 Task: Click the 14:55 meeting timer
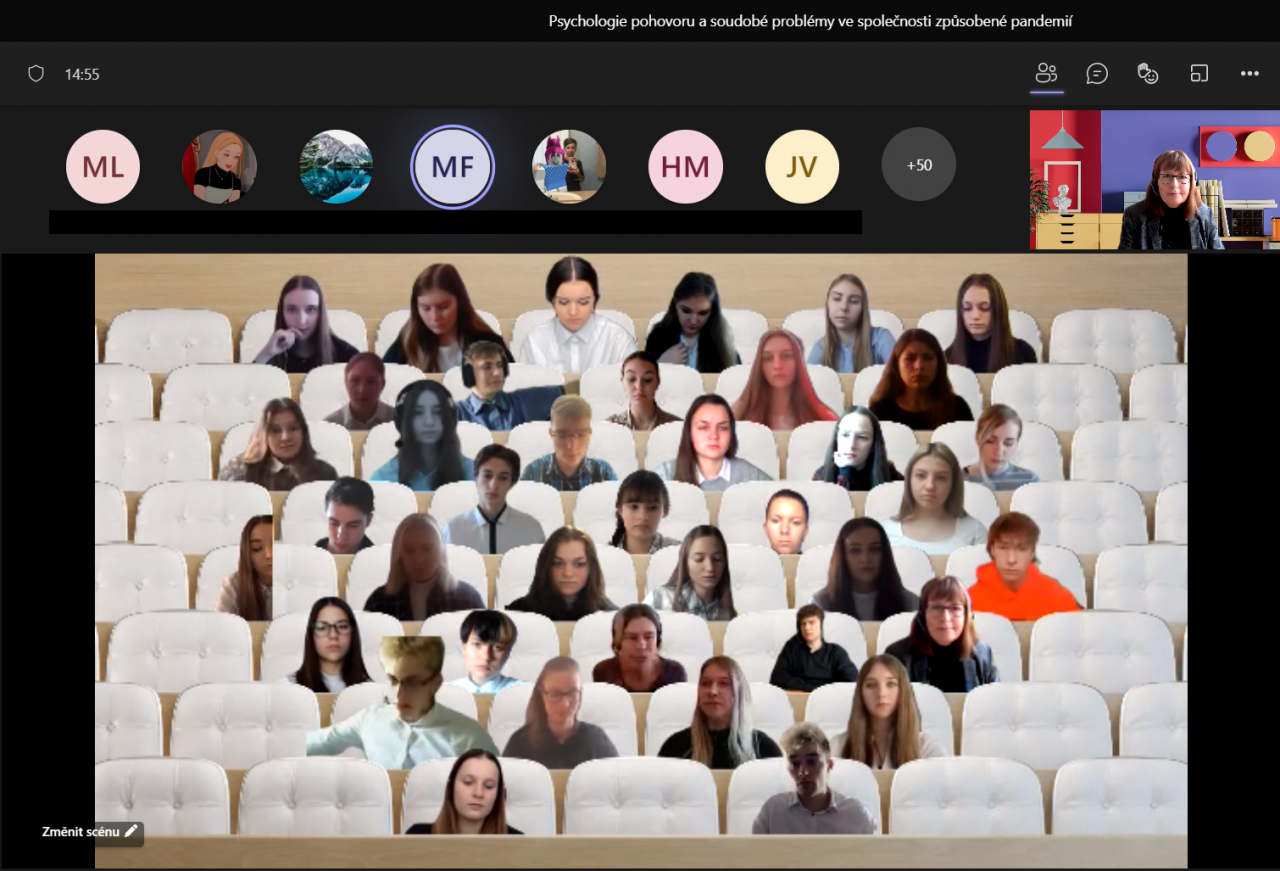[x=82, y=74]
